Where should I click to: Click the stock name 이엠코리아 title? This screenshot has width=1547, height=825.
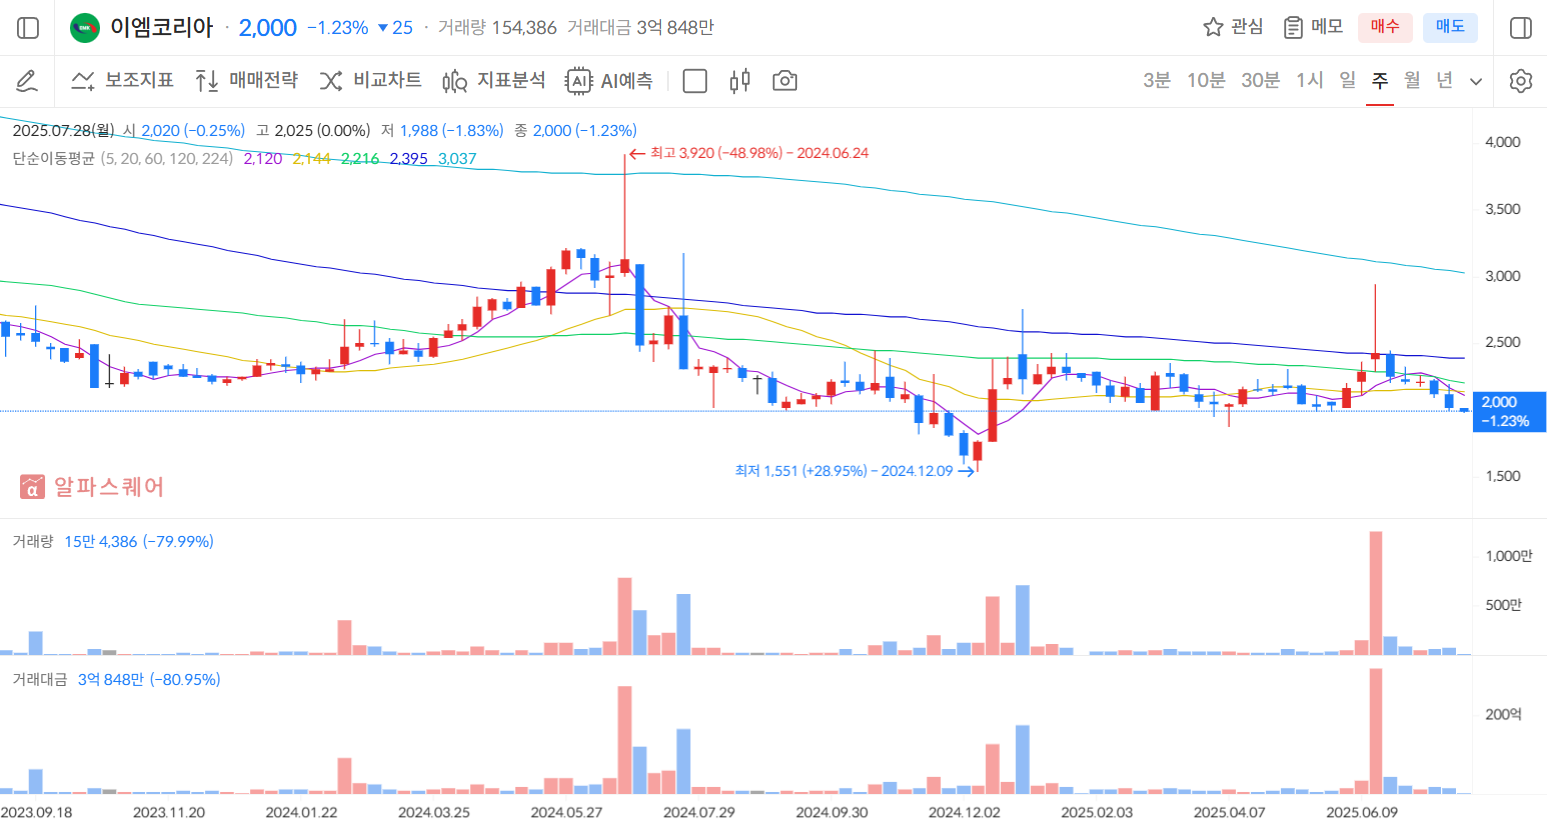tap(161, 27)
